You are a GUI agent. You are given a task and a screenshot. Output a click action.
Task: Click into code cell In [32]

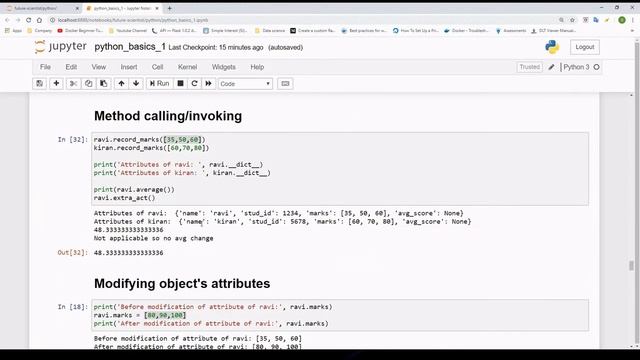tap(340, 169)
